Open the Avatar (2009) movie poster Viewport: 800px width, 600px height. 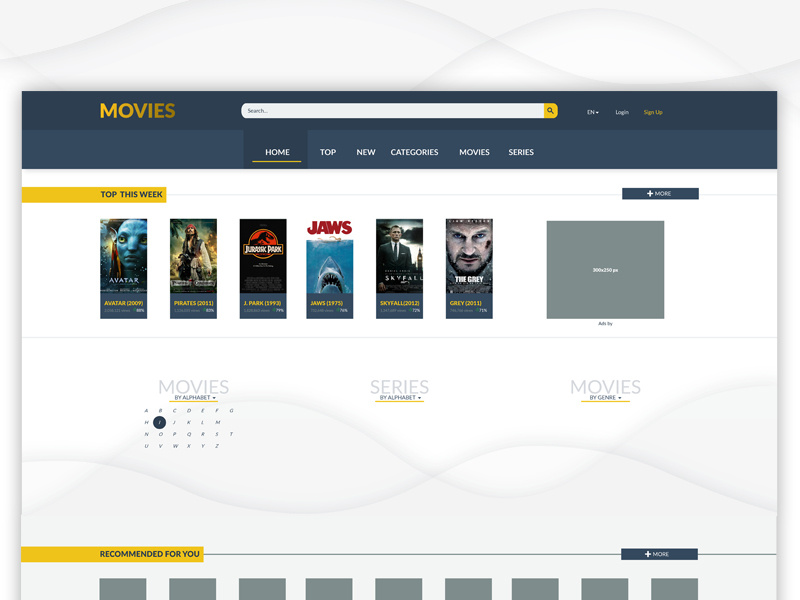(123, 256)
